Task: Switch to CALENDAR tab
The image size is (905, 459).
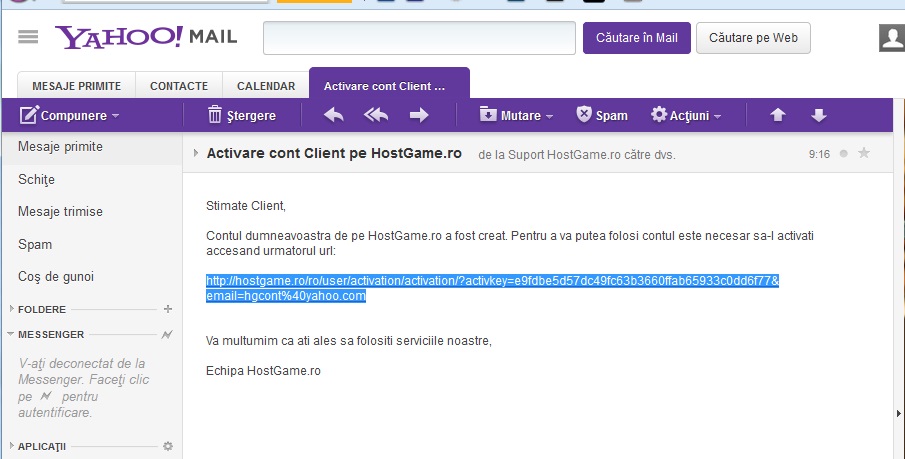Action: pos(266,86)
